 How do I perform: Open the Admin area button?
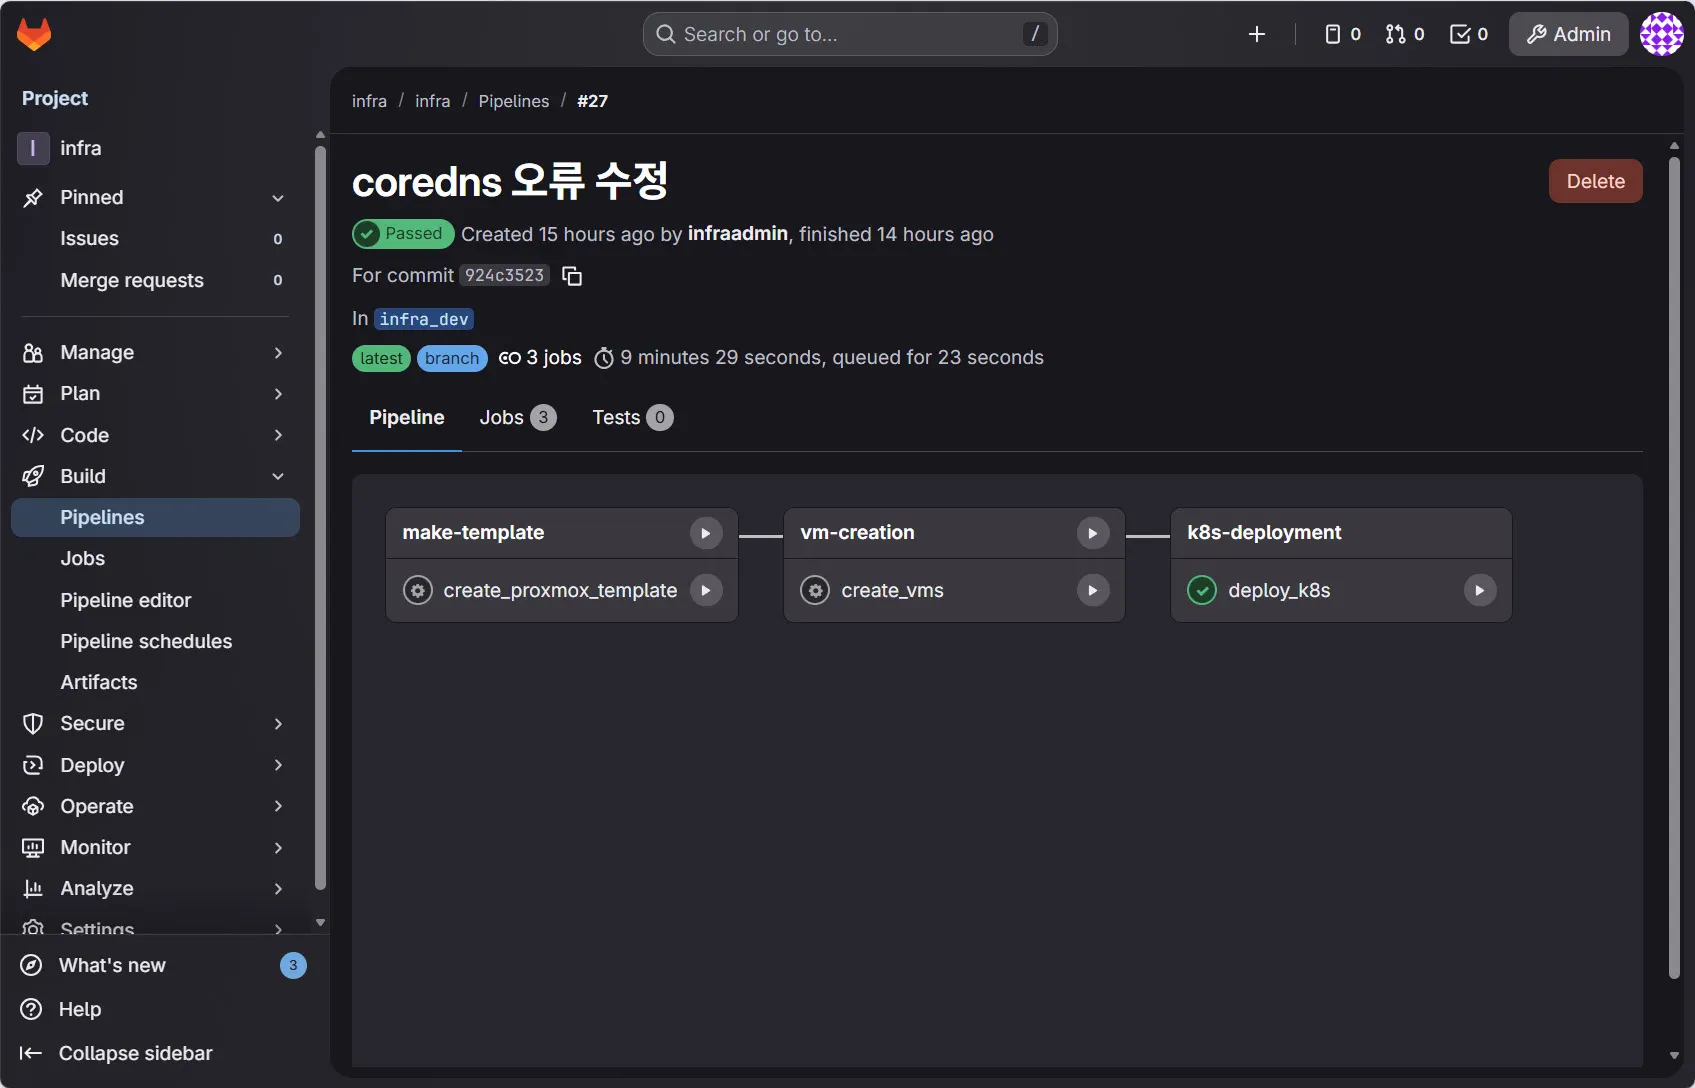[x=1568, y=34]
